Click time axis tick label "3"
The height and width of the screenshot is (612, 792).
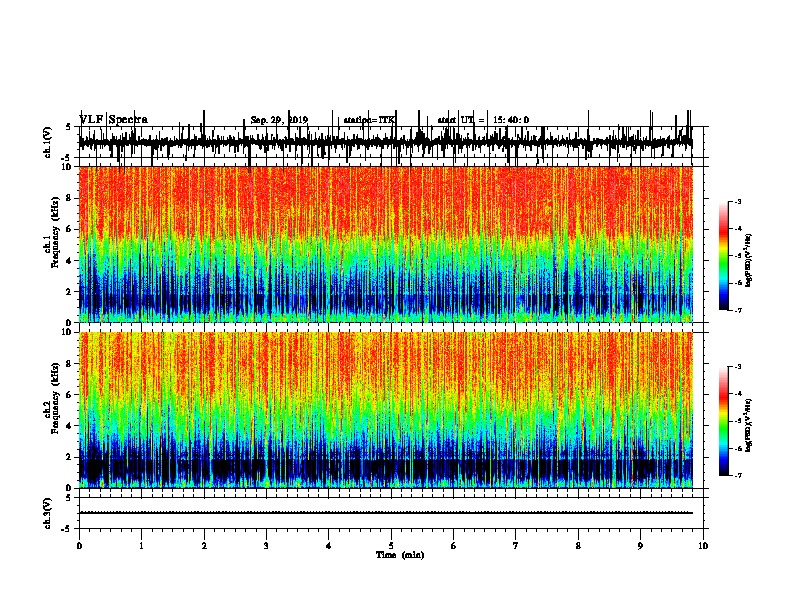pos(266,546)
